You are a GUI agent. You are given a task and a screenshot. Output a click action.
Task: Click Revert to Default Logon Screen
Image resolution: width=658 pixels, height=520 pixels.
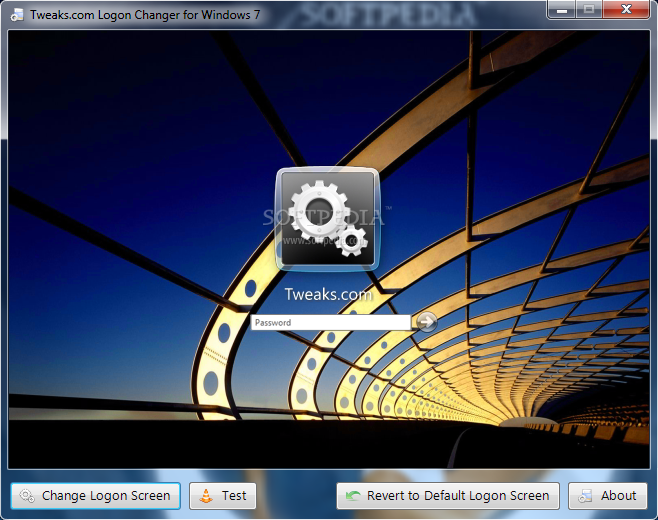click(x=448, y=496)
